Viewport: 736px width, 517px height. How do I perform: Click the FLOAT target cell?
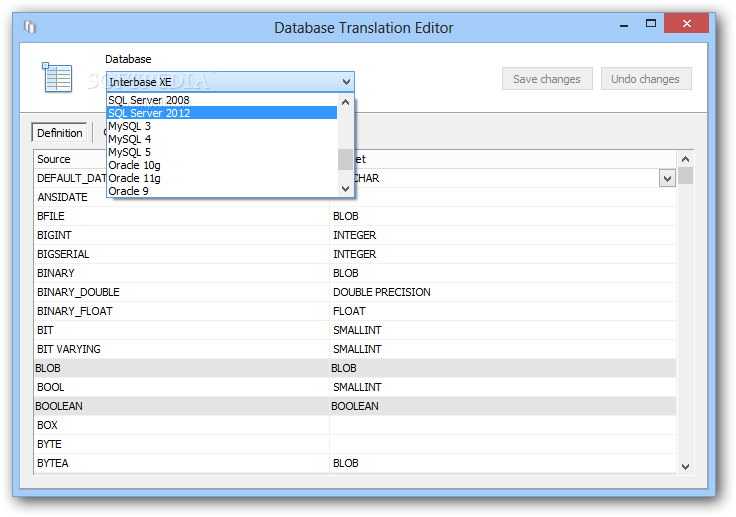click(x=503, y=311)
